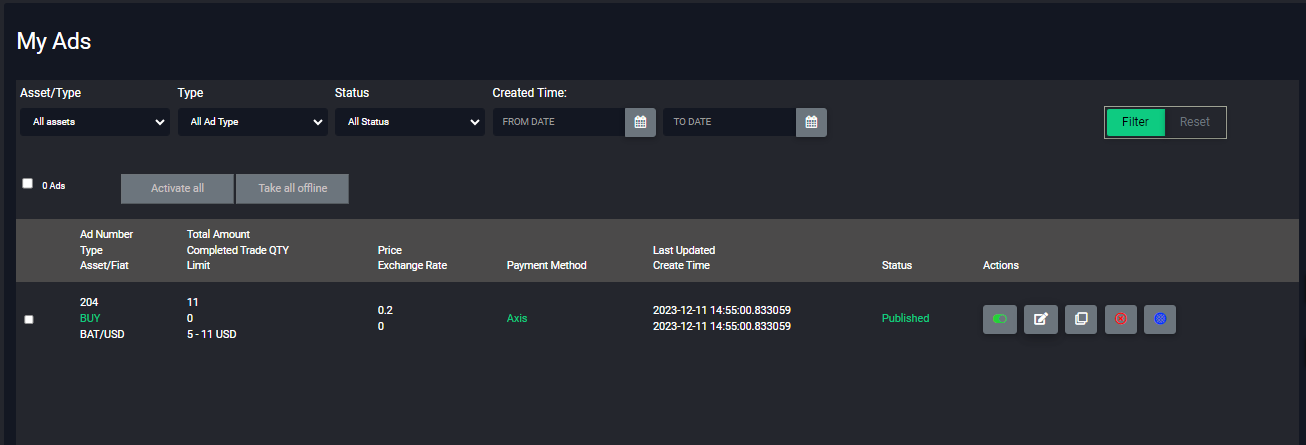Click the Axis payment method link

(517, 318)
